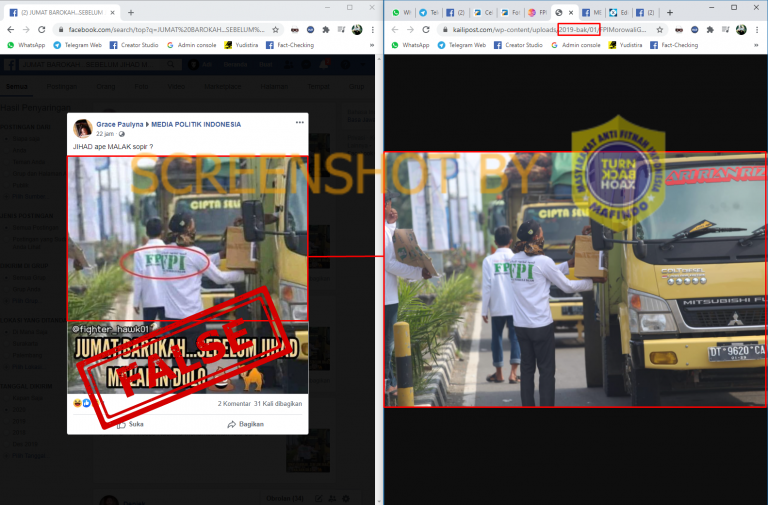Image resolution: width=768 pixels, height=505 pixels.
Task: Open the profile avatar in the Facebook window
Action: (x=357, y=30)
